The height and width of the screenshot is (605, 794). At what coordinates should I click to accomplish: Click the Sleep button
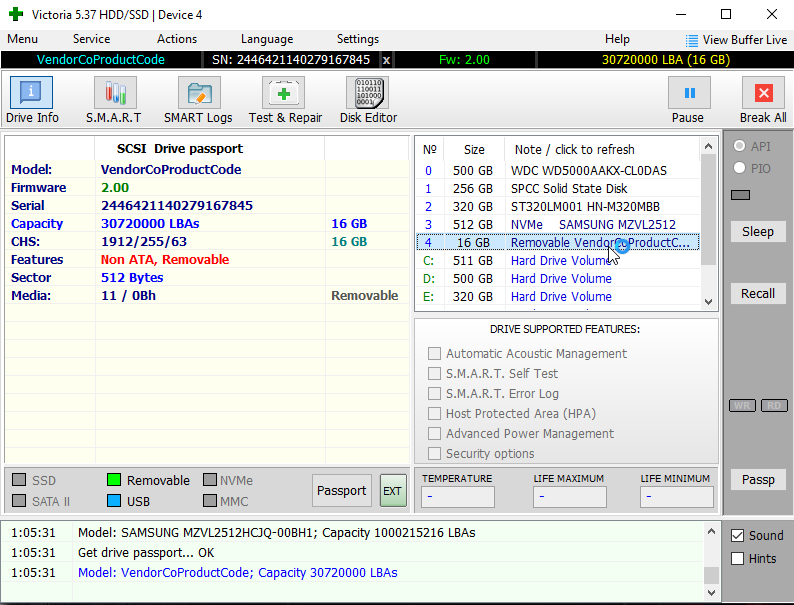(x=758, y=232)
